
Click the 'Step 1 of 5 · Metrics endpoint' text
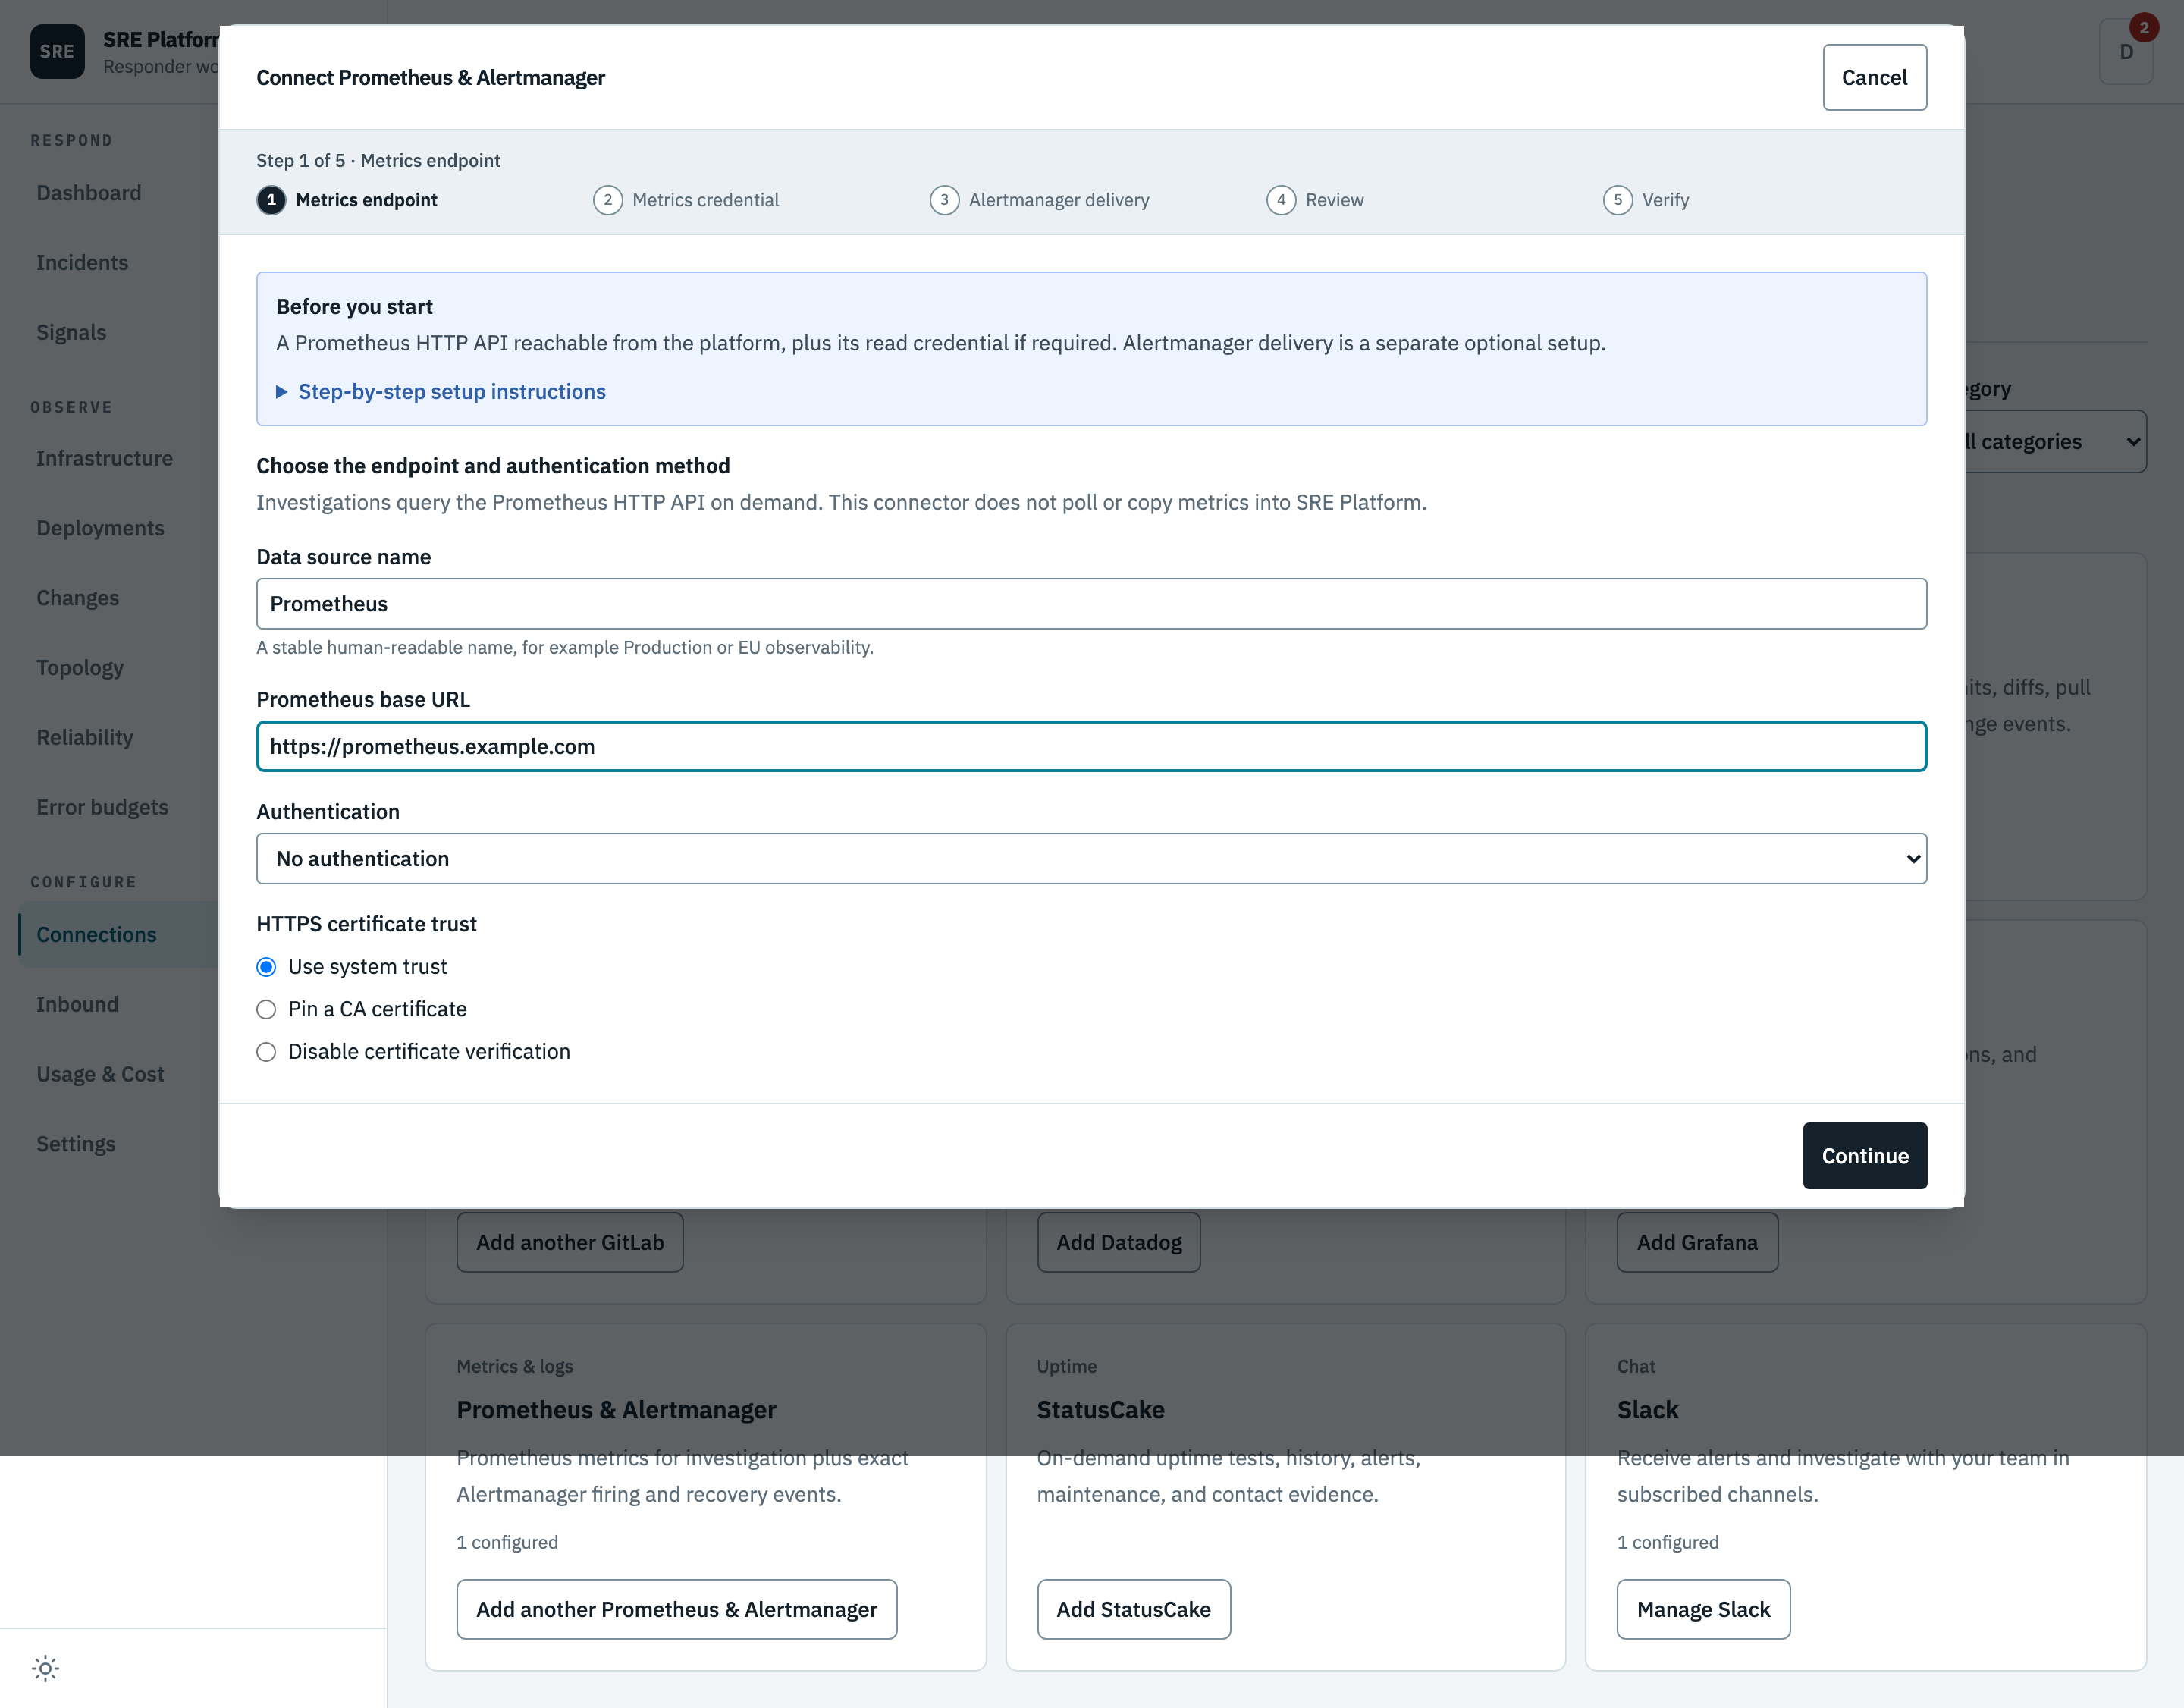click(378, 161)
